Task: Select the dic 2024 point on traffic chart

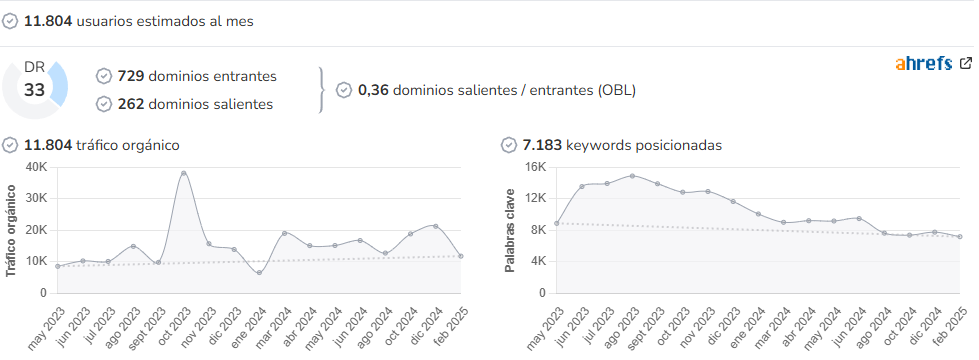Action: [436, 226]
